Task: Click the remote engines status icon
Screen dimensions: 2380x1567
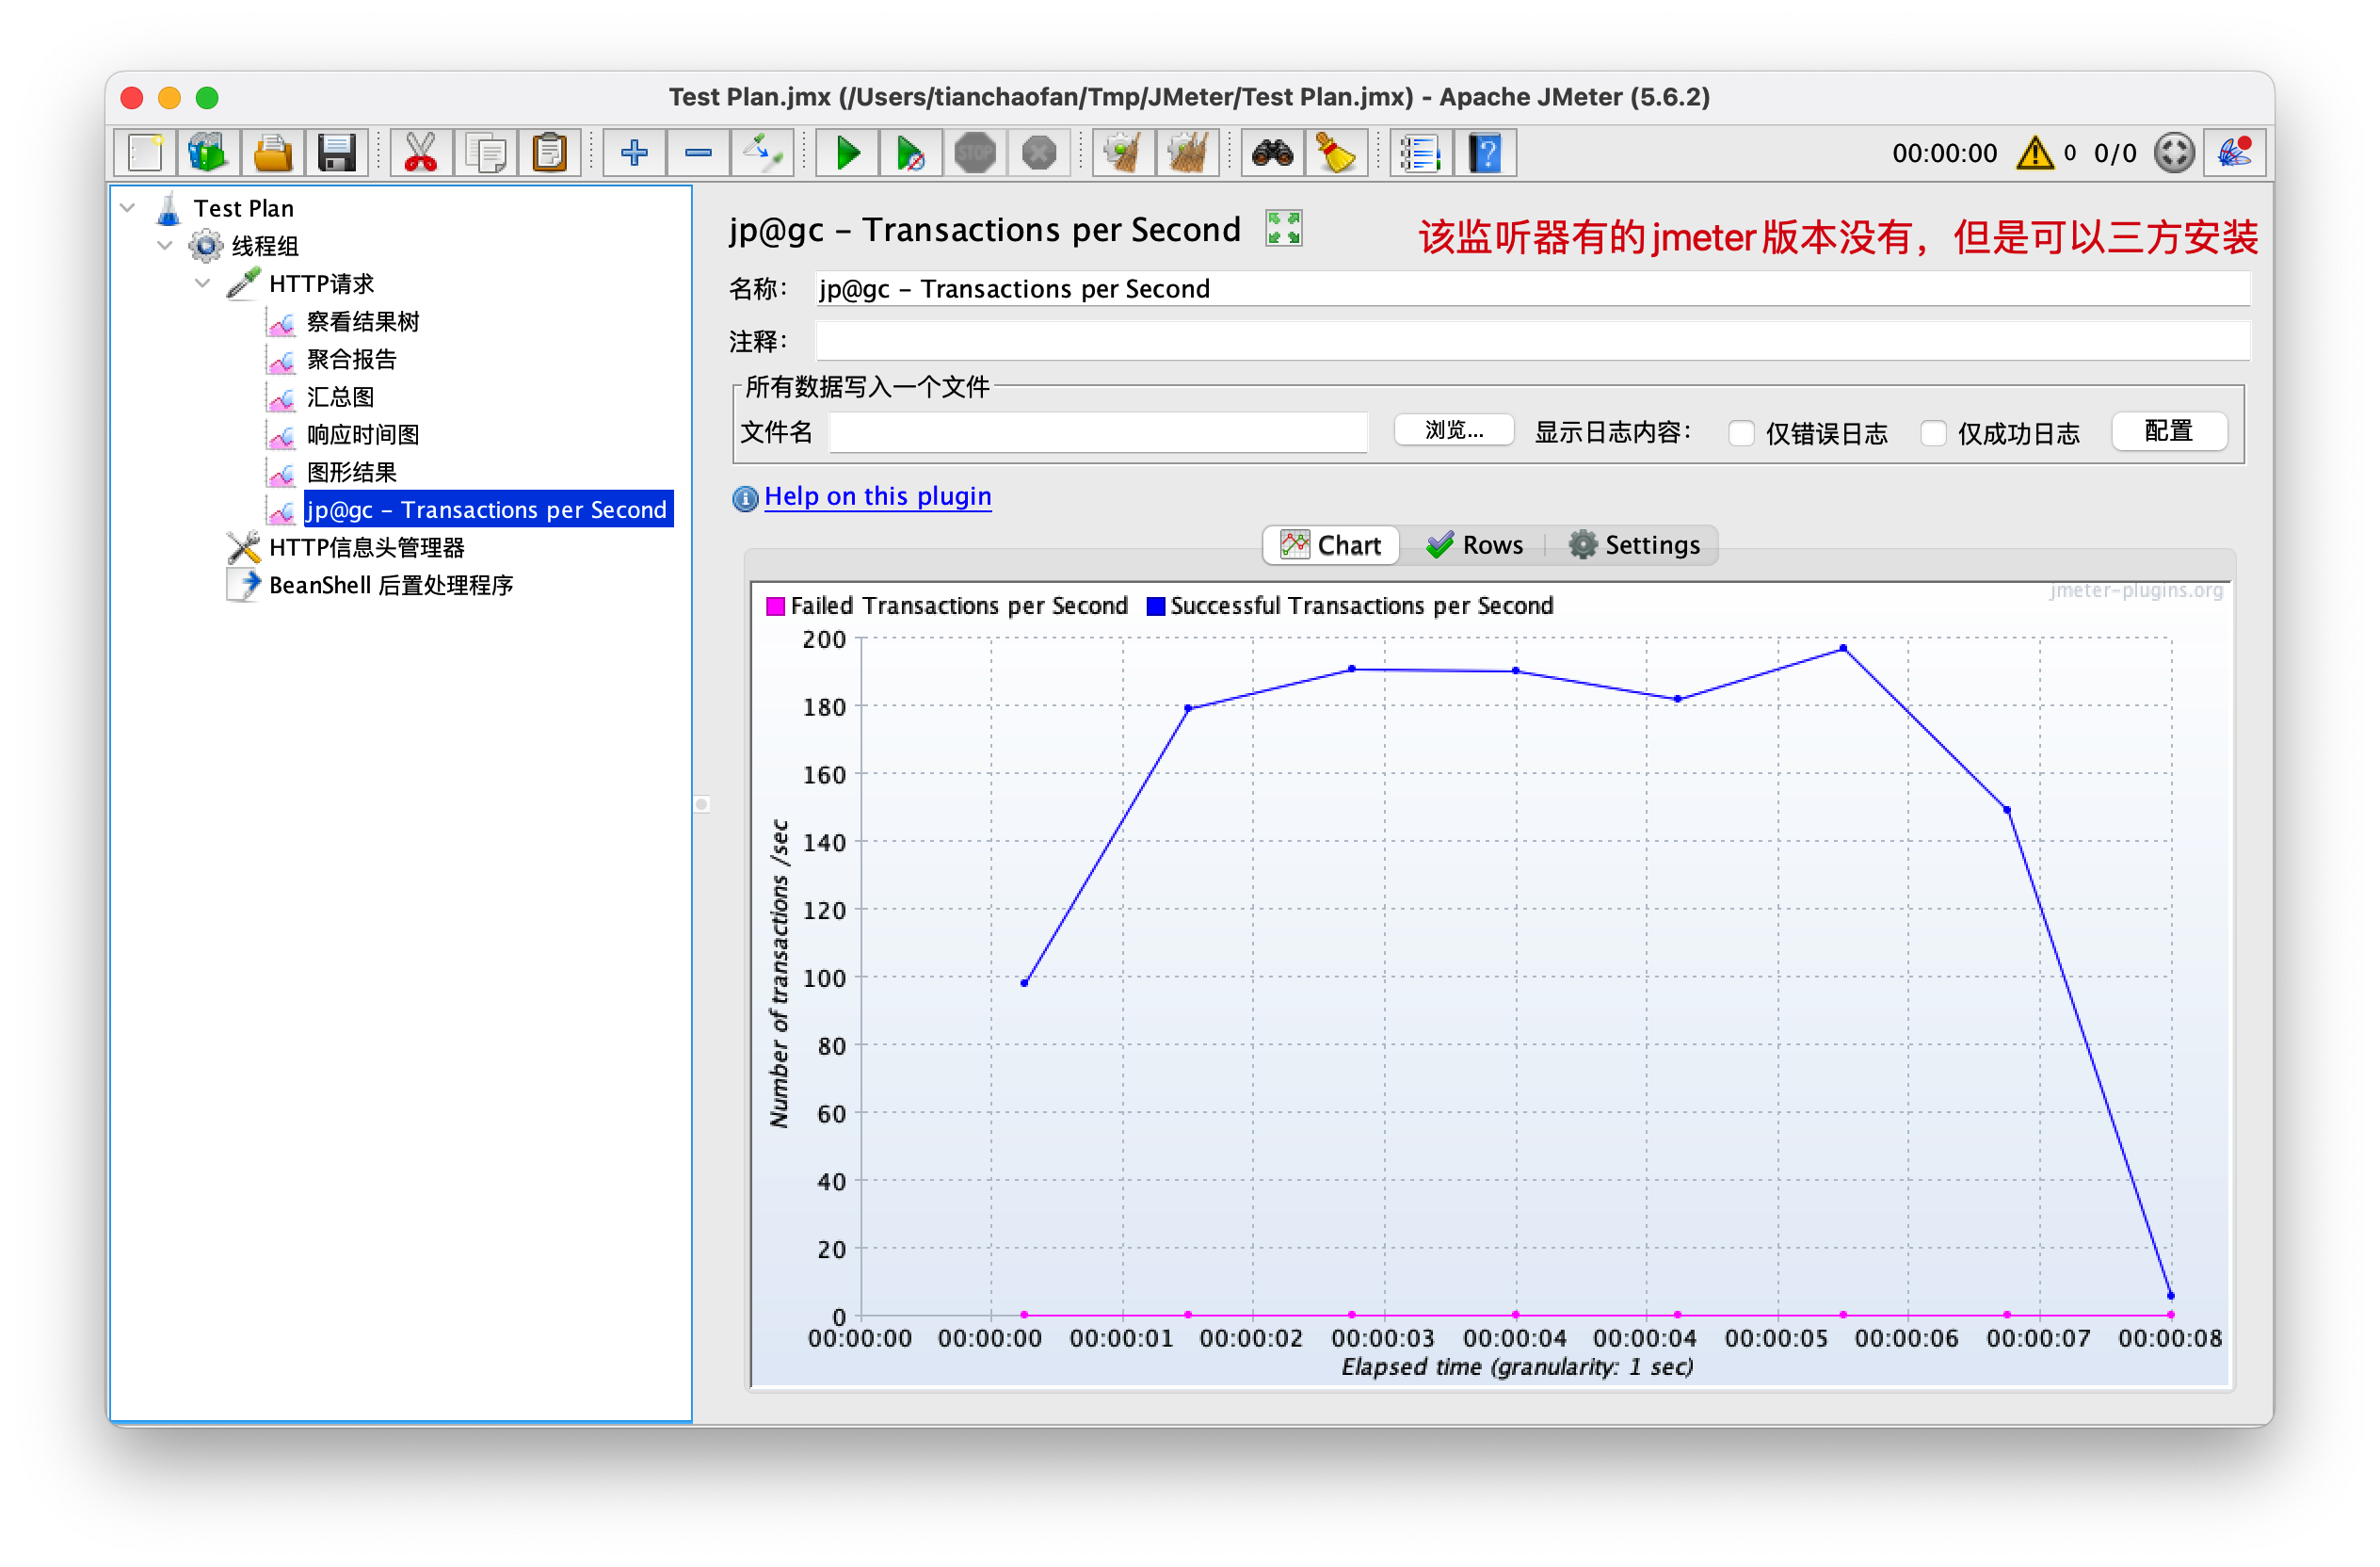Action: [x=2174, y=153]
